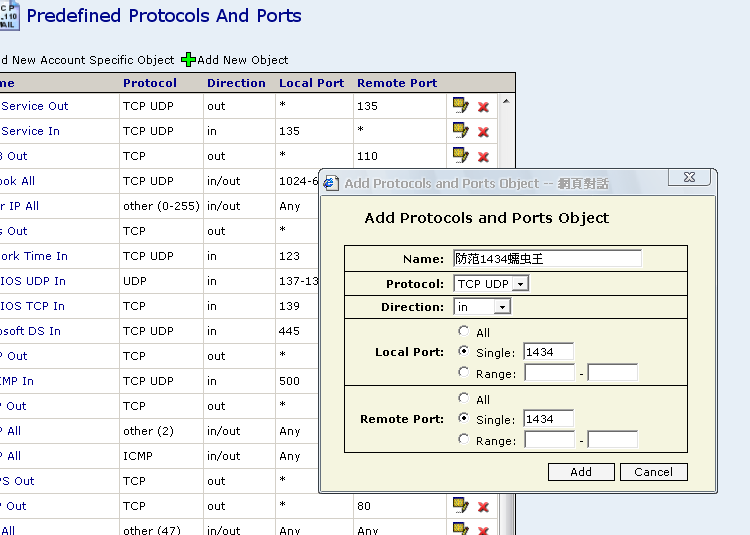Edit the Service In row with local port 135

pyautogui.click(x=460, y=131)
